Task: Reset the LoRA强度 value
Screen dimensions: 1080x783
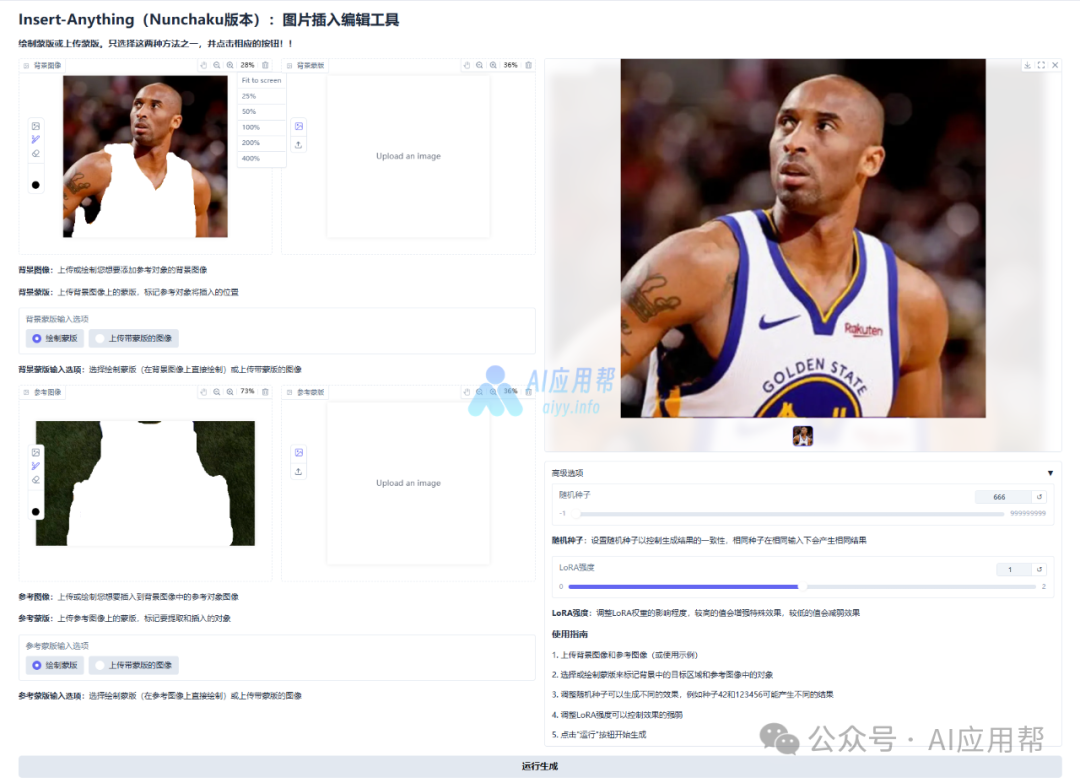Action: (1039, 569)
